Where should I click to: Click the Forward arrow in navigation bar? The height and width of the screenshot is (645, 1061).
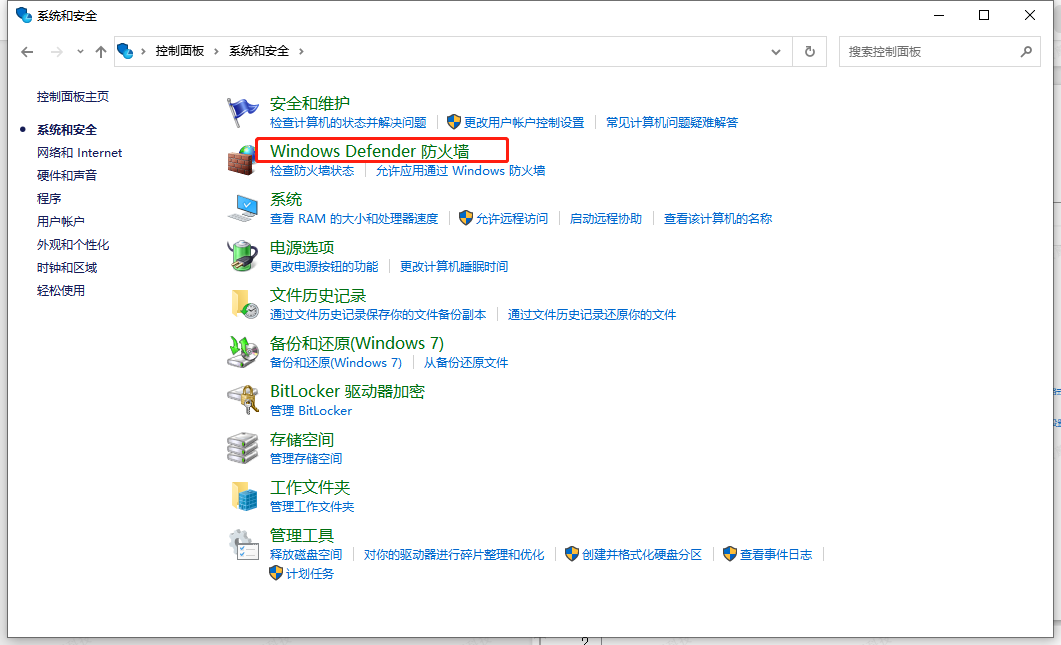[x=57, y=52]
